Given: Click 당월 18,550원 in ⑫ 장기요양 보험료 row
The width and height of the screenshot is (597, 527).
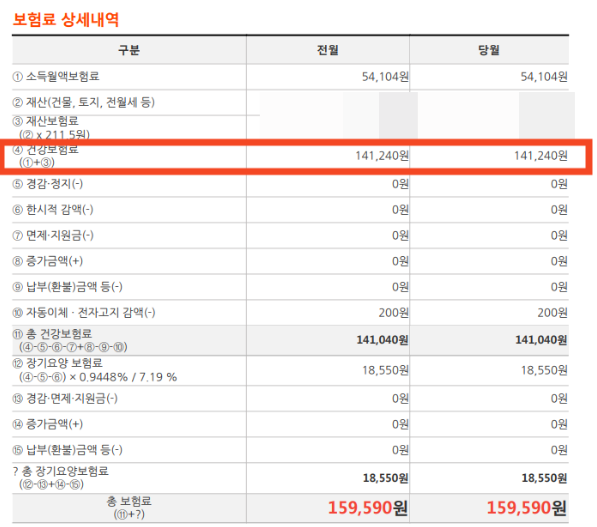Looking at the screenshot, I should [x=544, y=370].
